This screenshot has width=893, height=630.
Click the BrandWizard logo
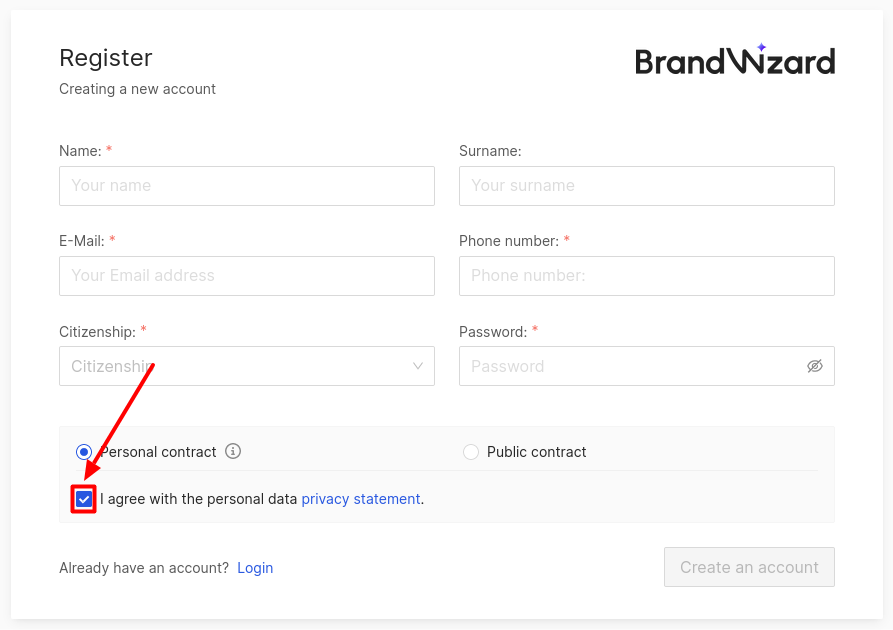735,59
